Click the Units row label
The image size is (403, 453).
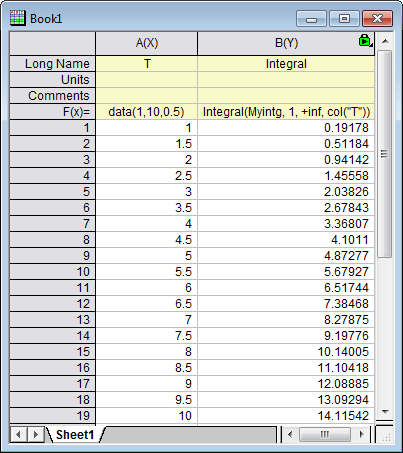tap(53, 80)
